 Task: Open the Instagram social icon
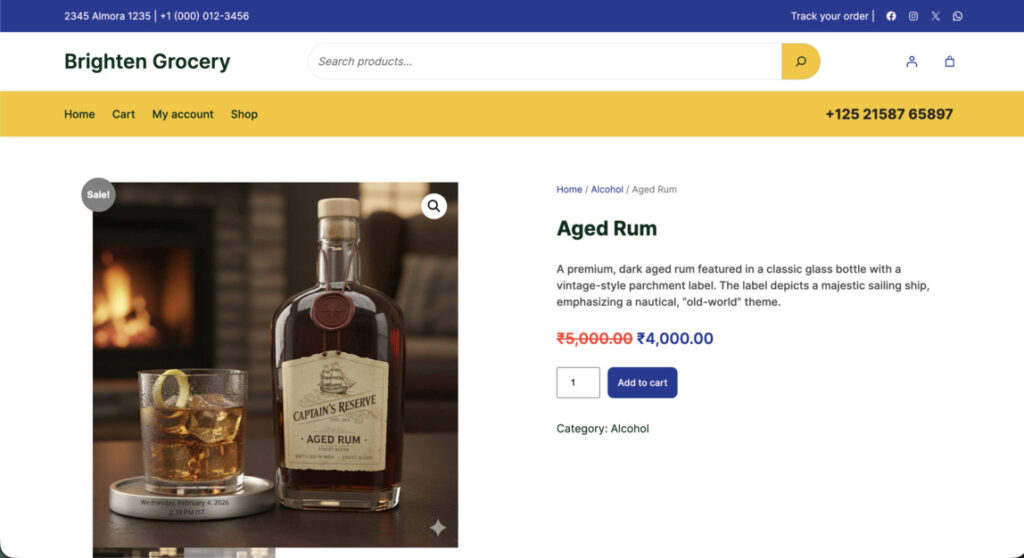(x=913, y=16)
